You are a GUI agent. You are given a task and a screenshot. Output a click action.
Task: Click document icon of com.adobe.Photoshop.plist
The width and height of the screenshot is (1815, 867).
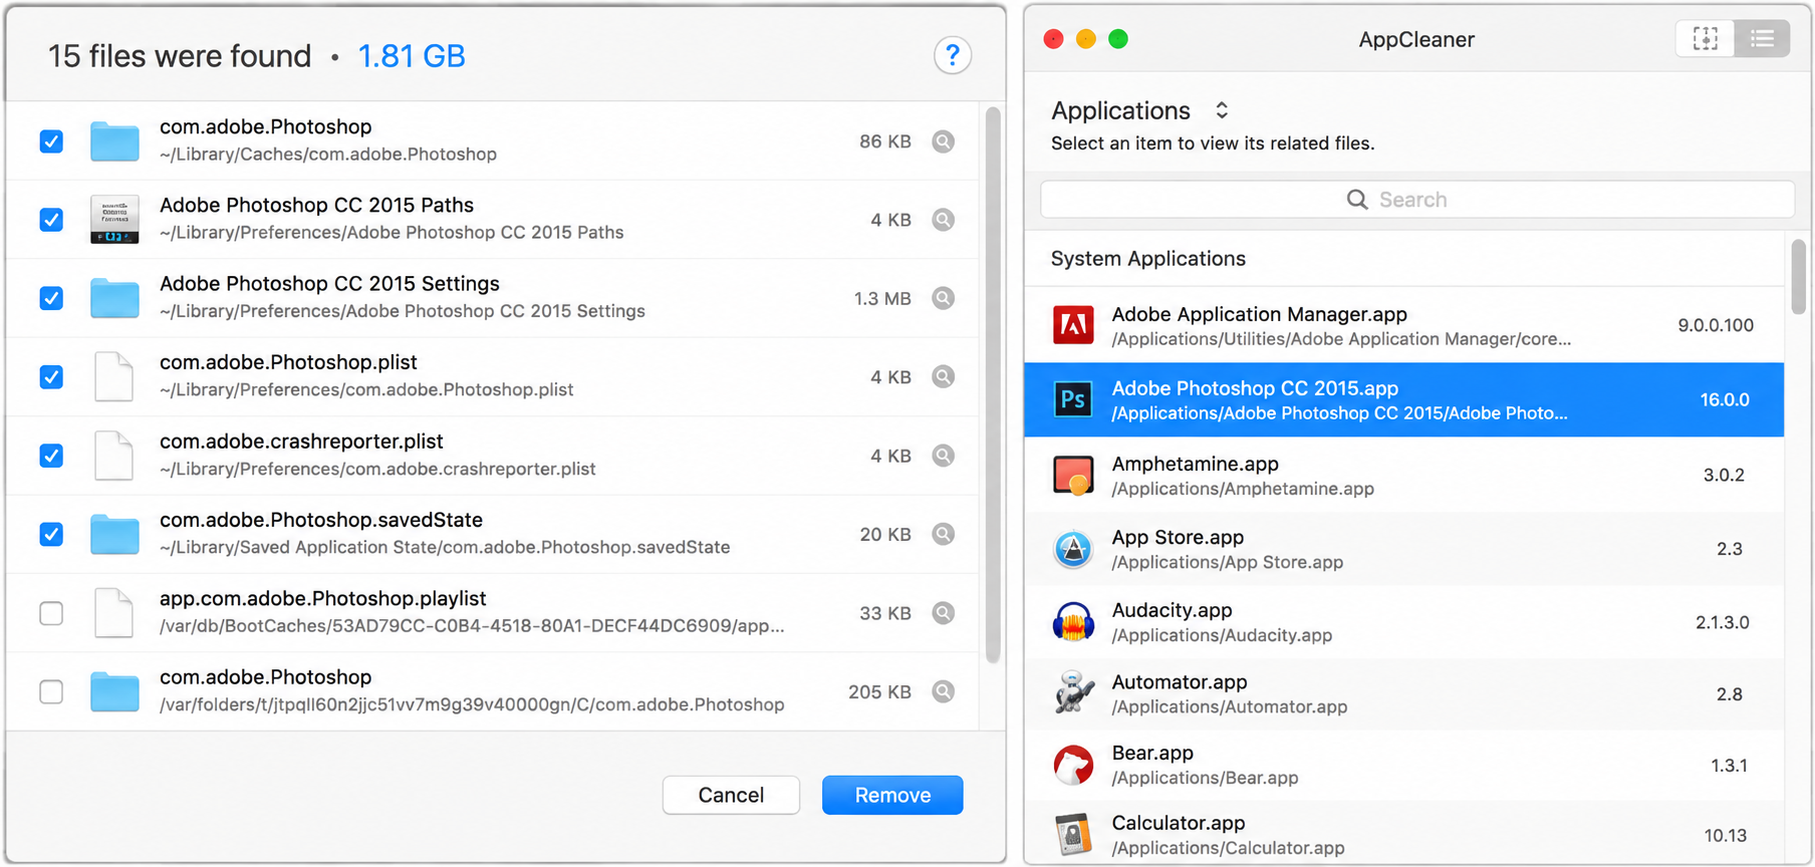[114, 377]
